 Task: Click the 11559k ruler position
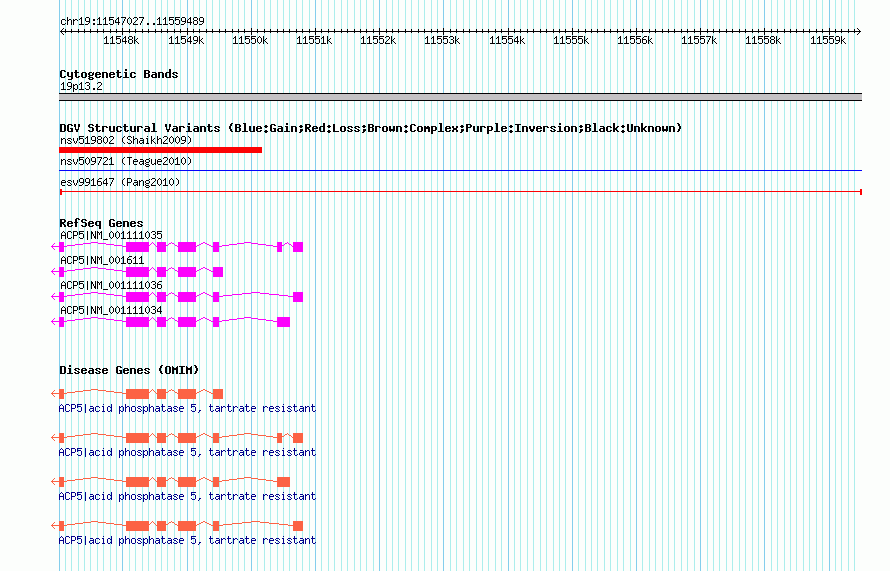coord(828,40)
